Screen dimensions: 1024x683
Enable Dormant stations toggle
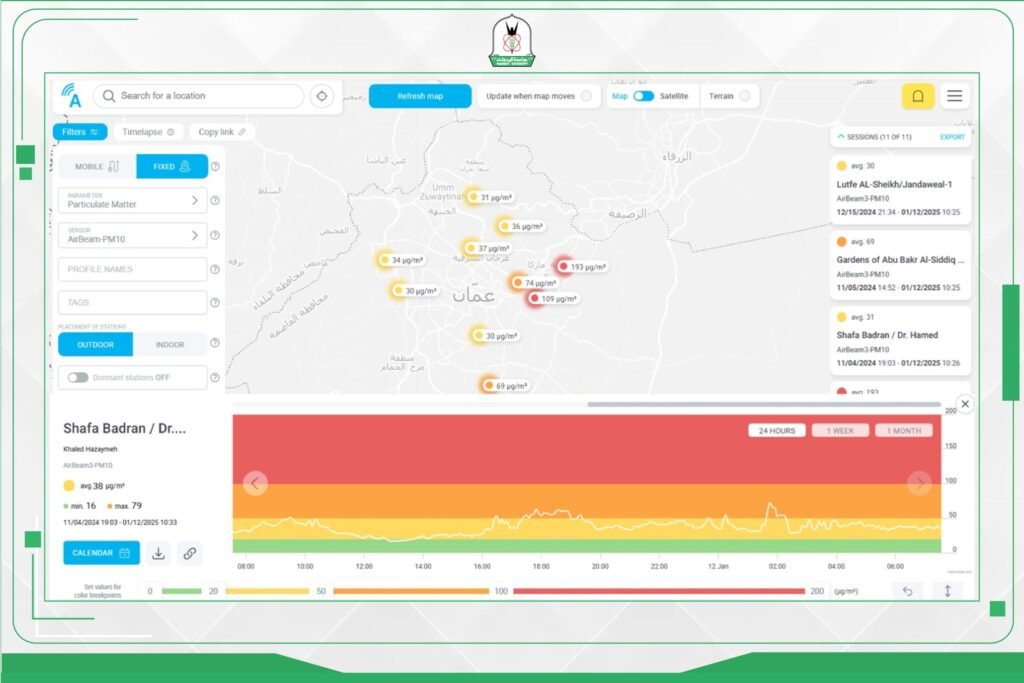click(x=78, y=377)
